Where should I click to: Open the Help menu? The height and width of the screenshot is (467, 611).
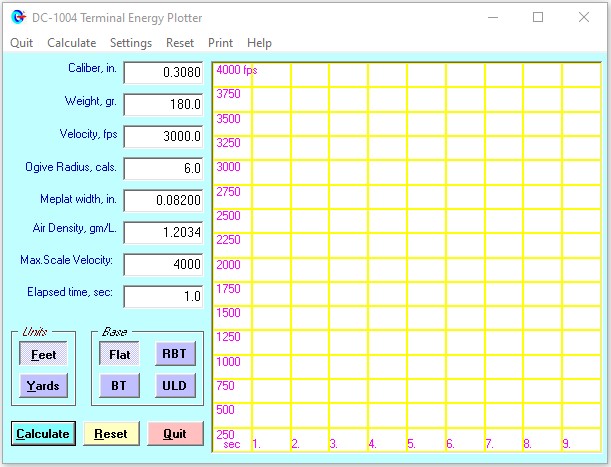[259, 43]
